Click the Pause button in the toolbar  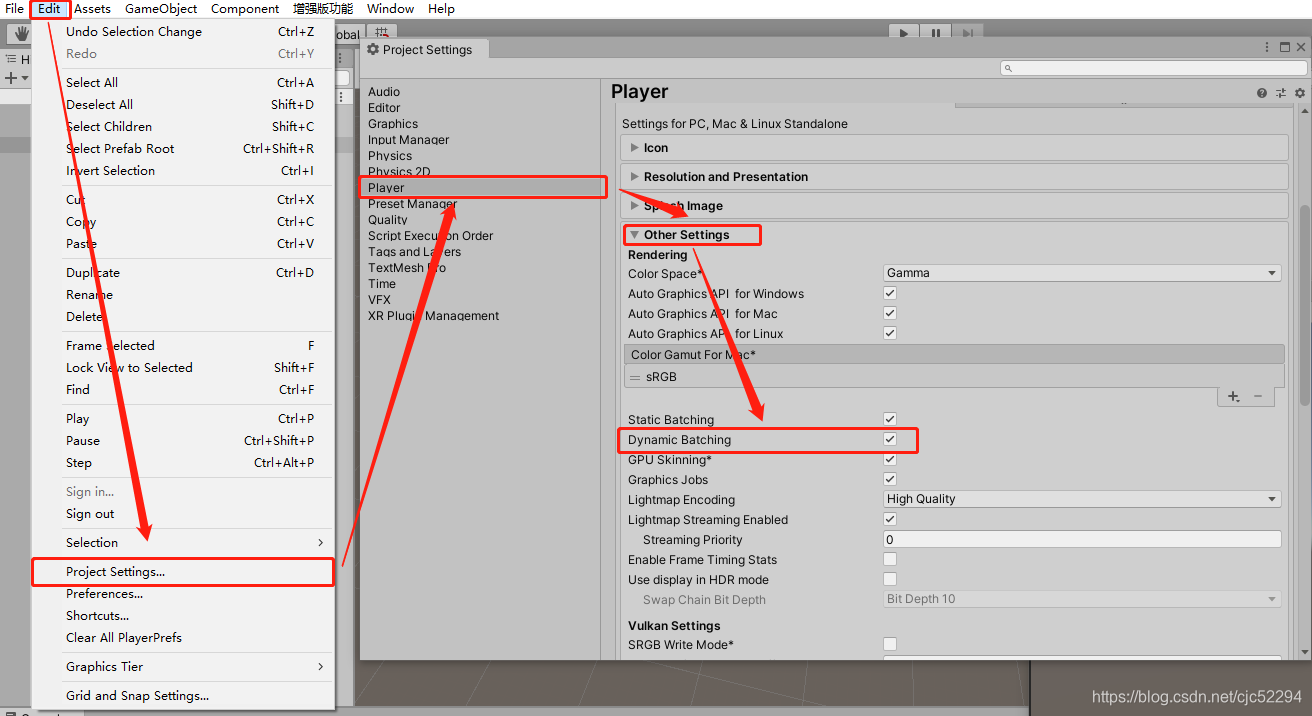click(x=936, y=33)
